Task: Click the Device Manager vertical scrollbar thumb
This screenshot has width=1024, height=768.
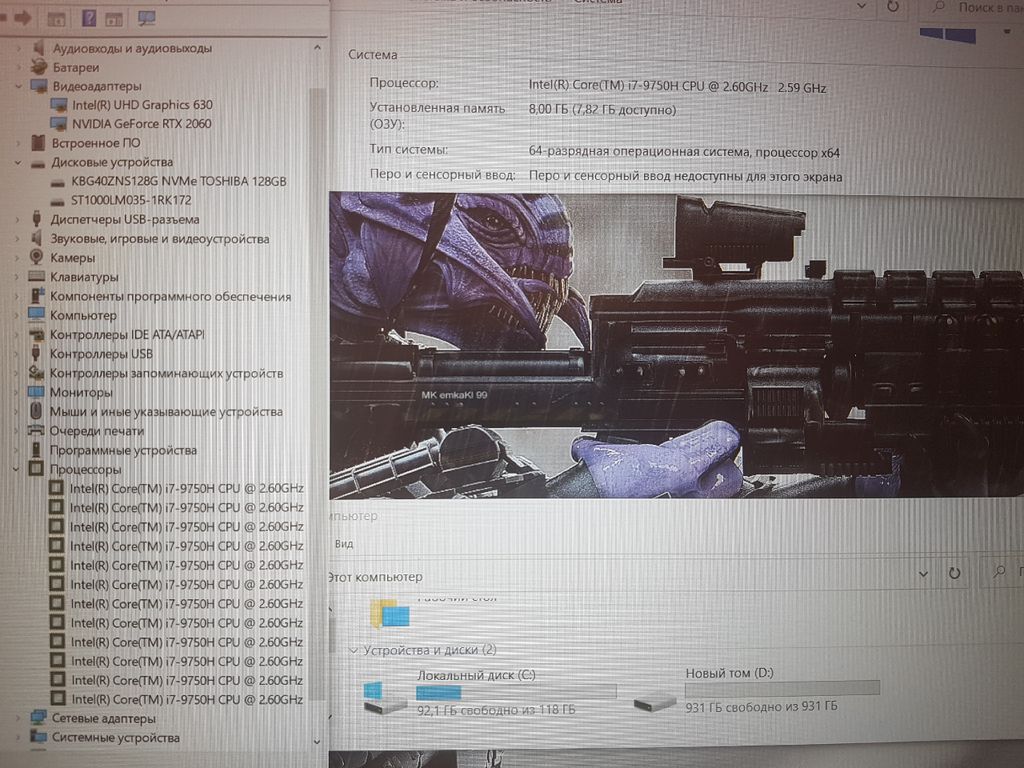Action: tap(317, 392)
